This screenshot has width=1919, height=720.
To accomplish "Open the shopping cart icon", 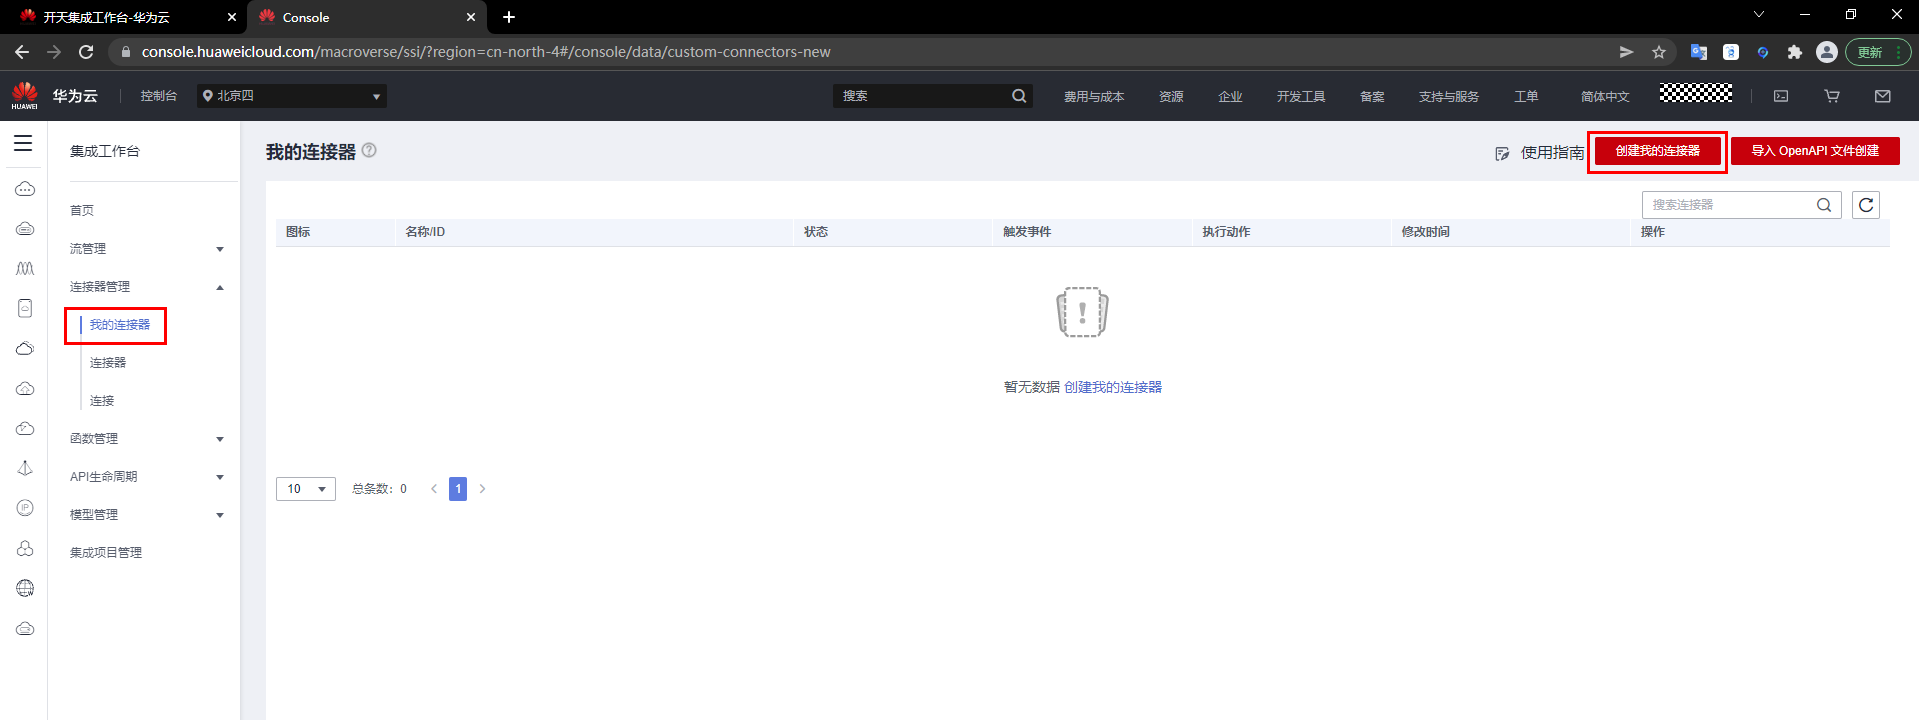I will pos(1832,96).
